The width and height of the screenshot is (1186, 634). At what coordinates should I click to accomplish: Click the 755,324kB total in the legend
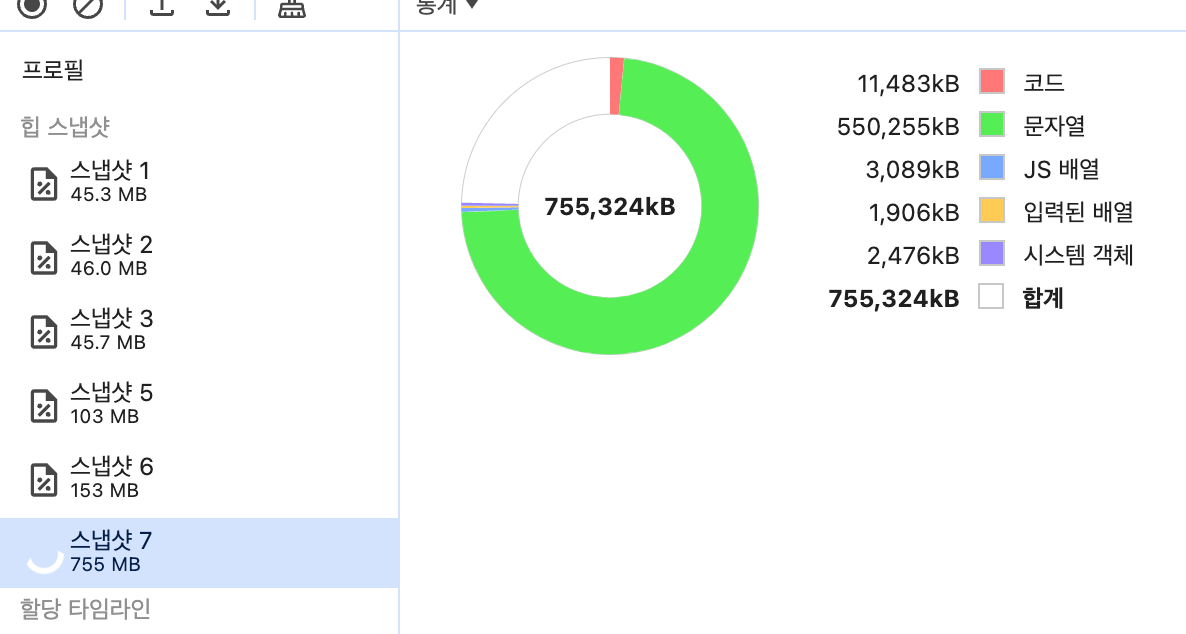[x=894, y=299]
